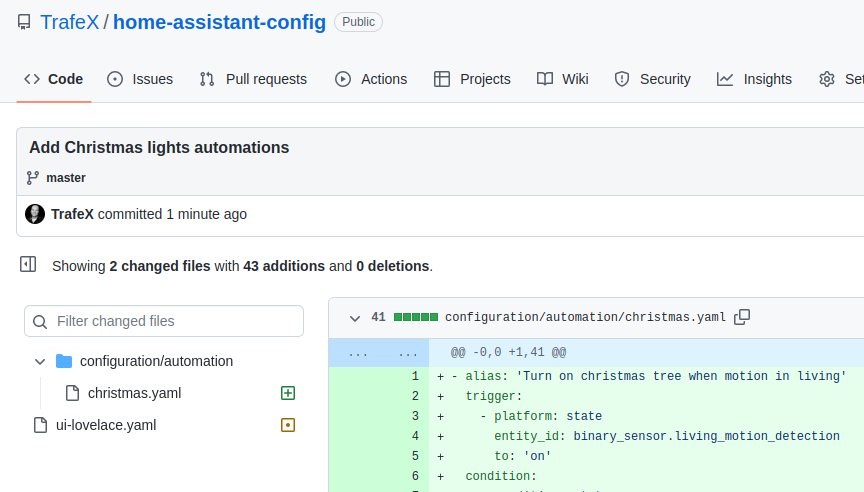The width and height of the screenshot is (864, 492).
Task: Click the Add Christmas lights automations title
Action: tap(159, 148)
